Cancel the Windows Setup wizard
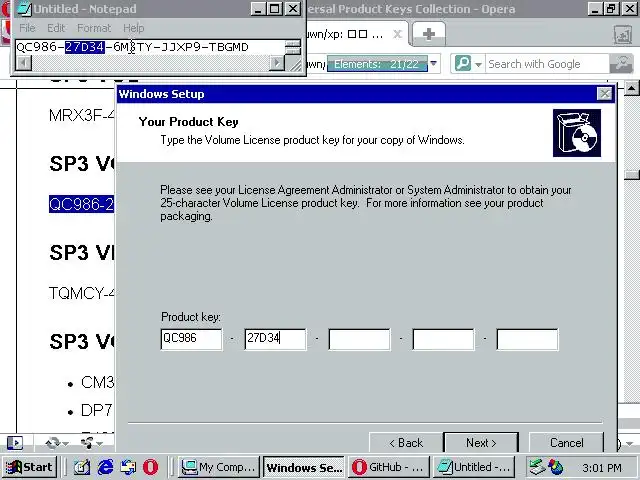Screen dimensions: 640x480 click(x=566, y=442)
